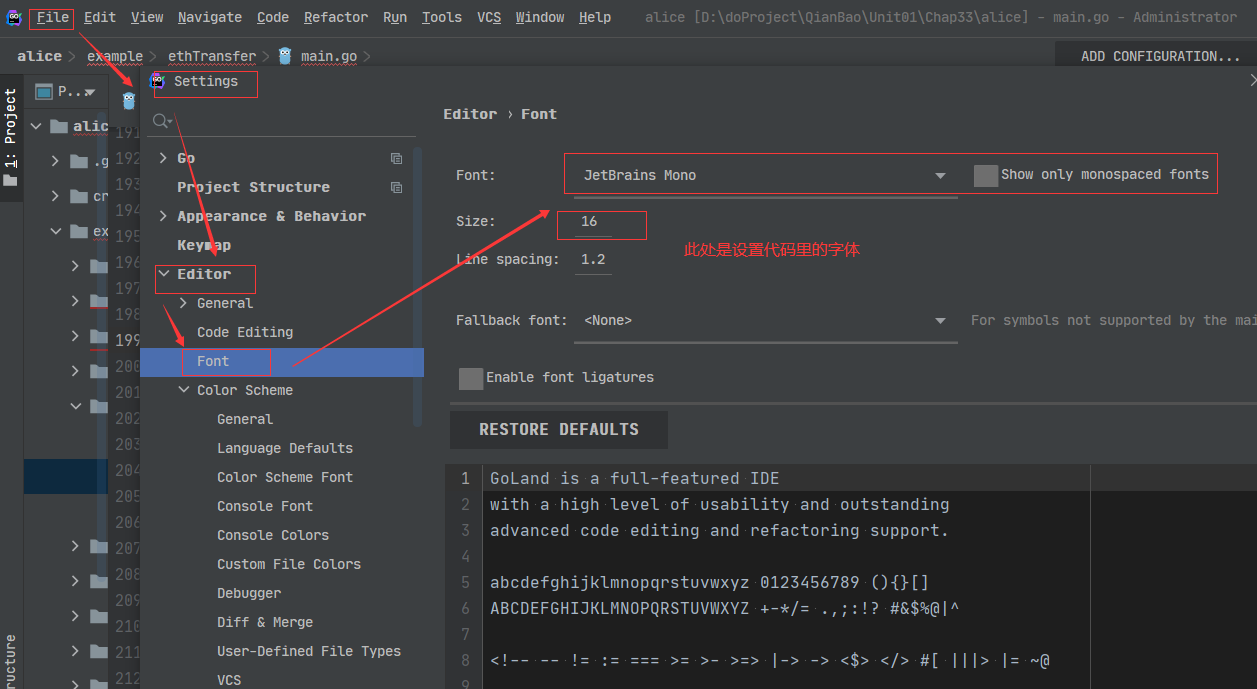Click the Settings dialog GoLand icon

click(158, 81)
